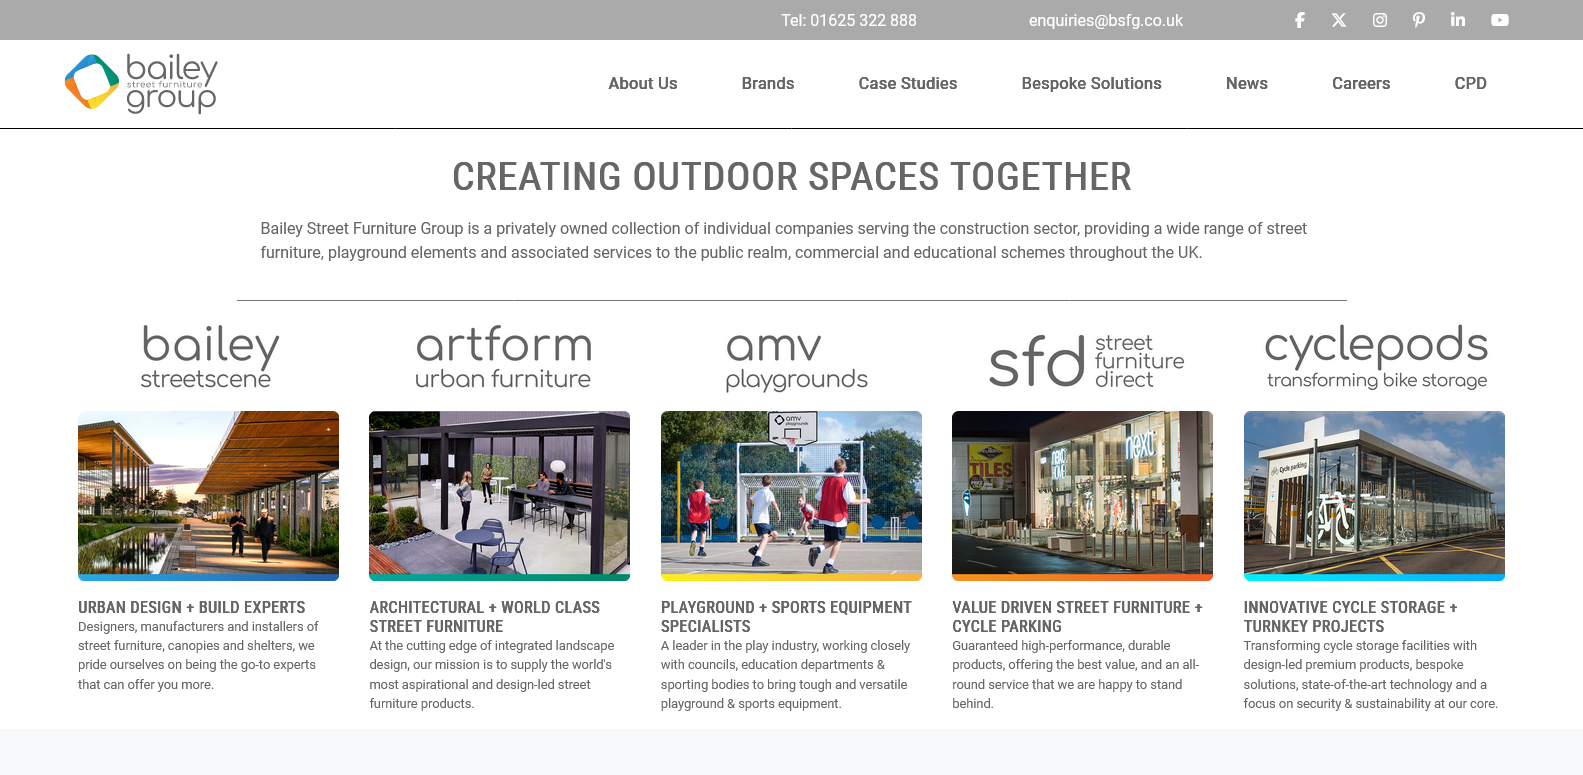Click the 'Bailey Street Furniture Group is a privately owned' paragraph
This screenshot has width=1583, height=775.
click(784, 241)
